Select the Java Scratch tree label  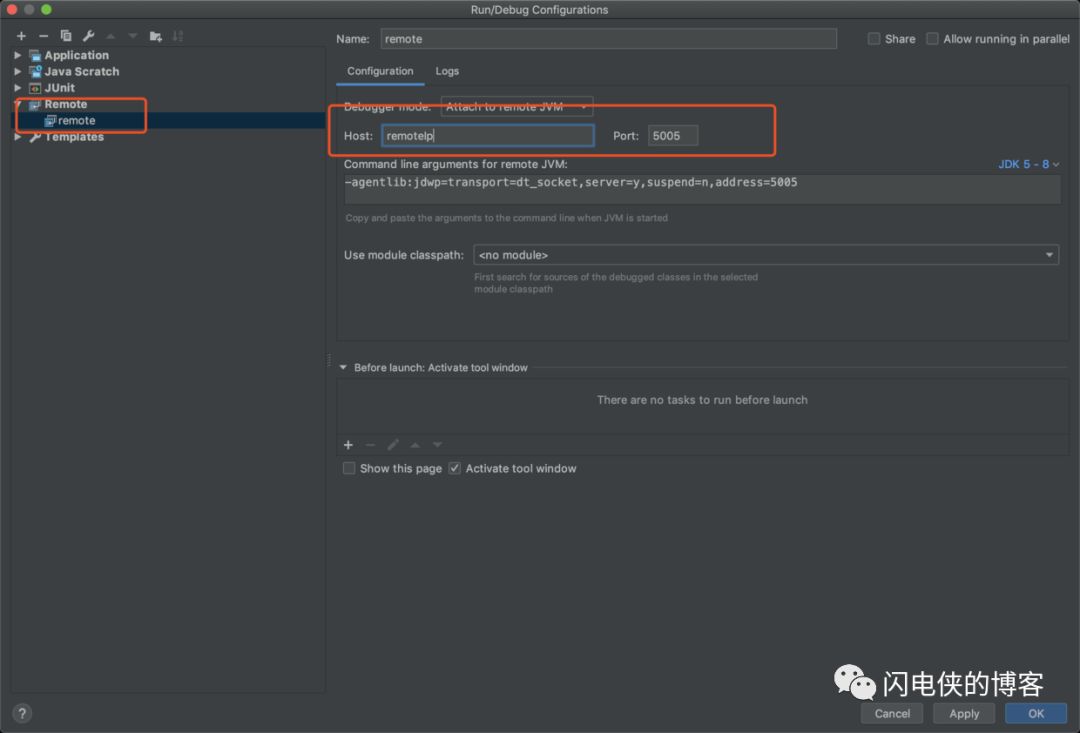coord(81,72)
